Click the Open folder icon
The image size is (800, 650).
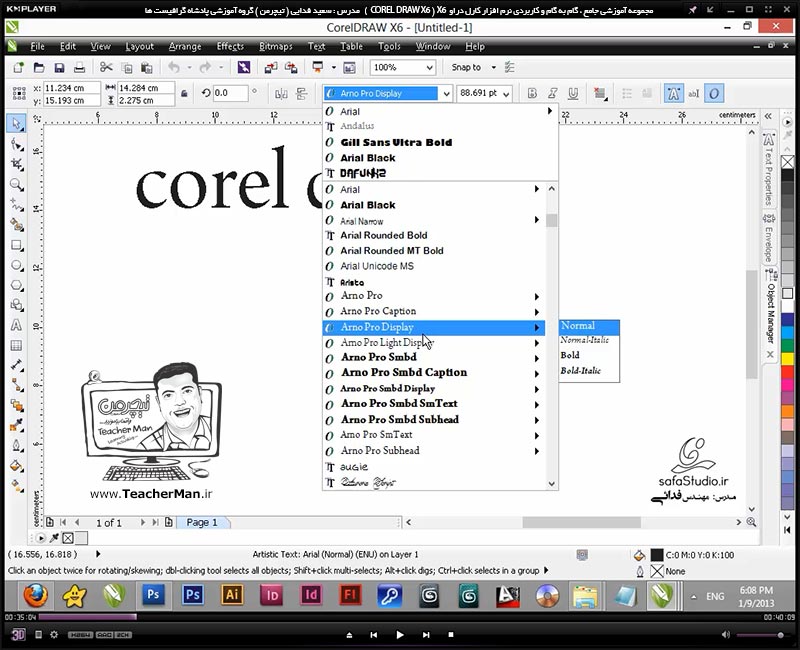tap(39, 67)
